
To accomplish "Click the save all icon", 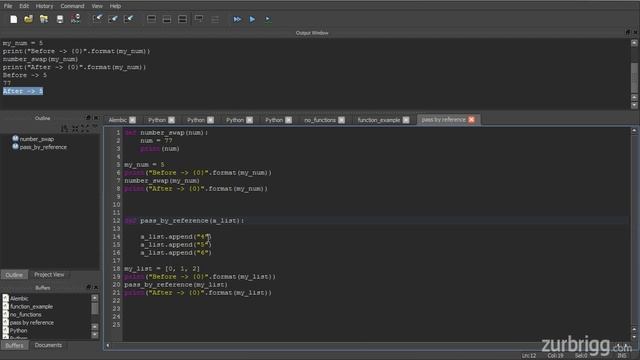I will (x=76, y=19).
